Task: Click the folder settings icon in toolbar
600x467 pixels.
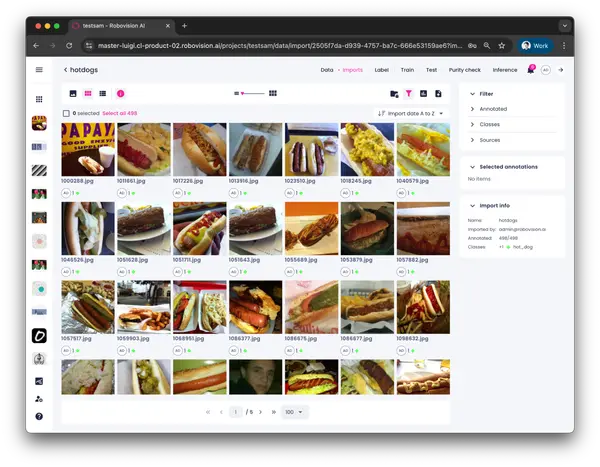Action: 394,94
